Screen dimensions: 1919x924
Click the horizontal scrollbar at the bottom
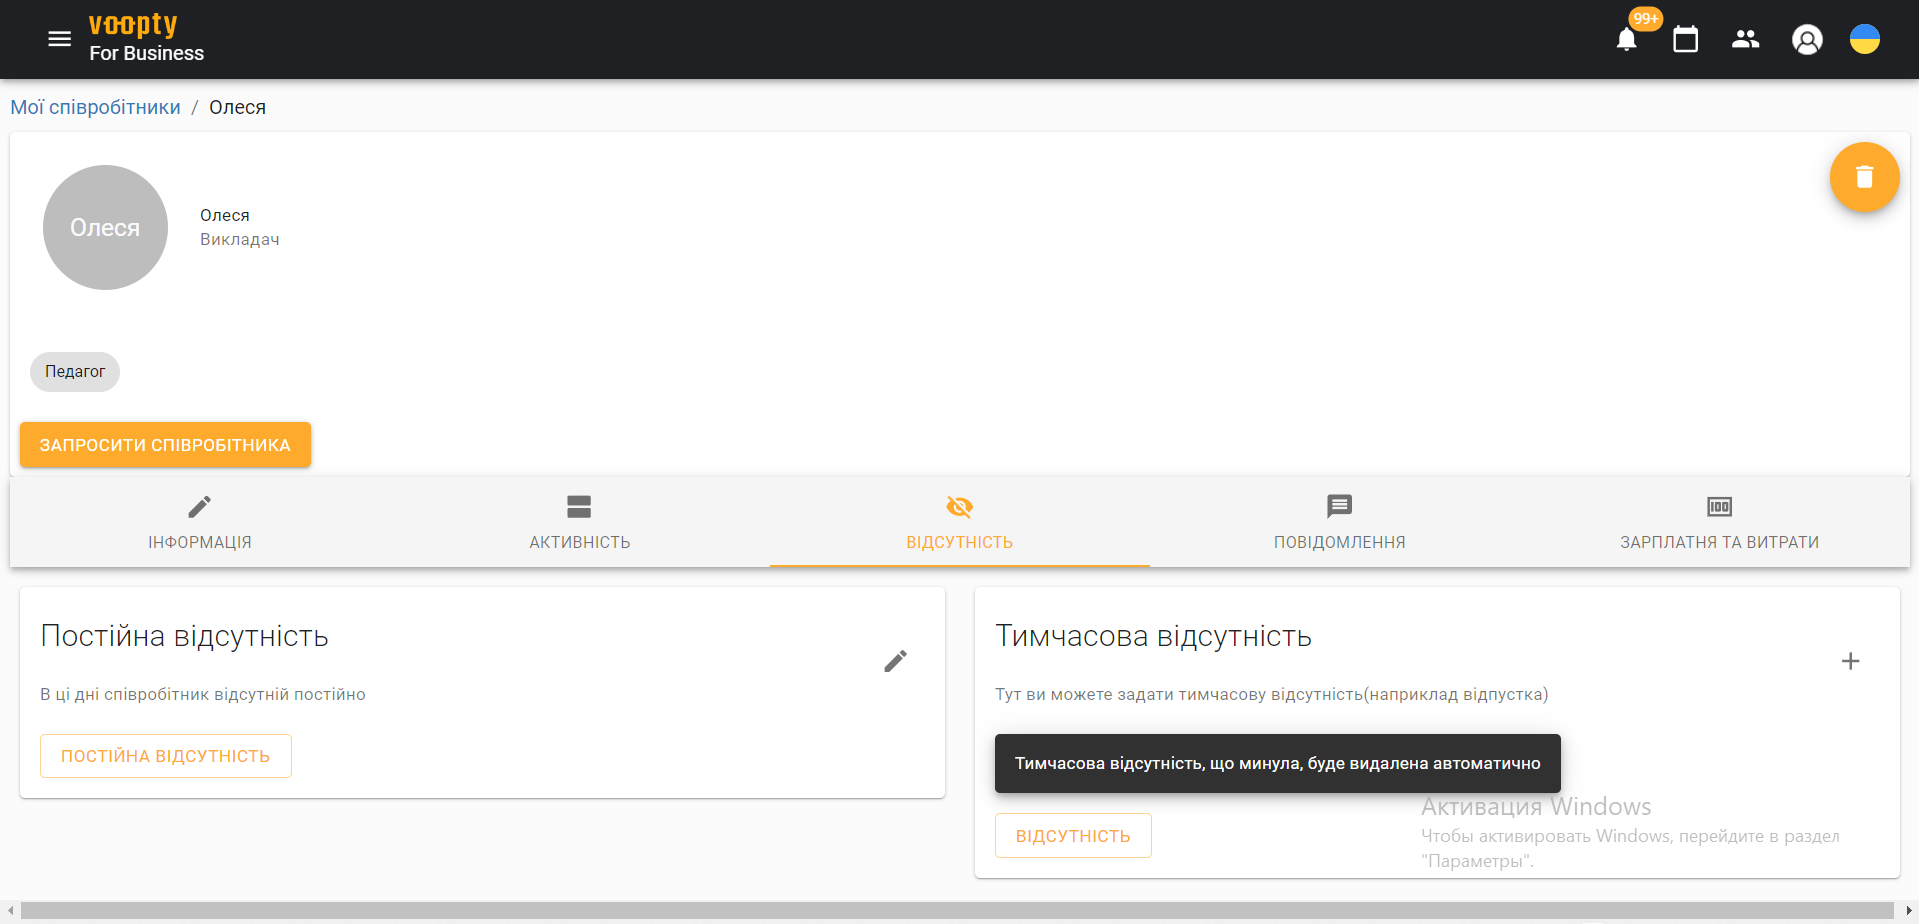point(957,910)
